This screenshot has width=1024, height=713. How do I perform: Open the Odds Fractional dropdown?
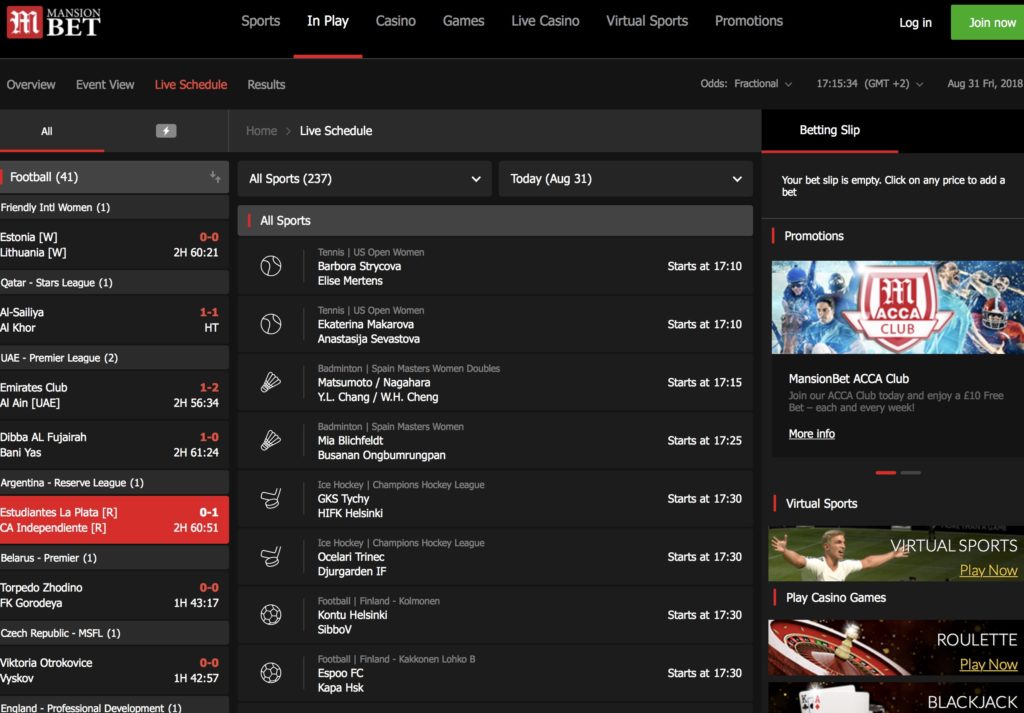[746, 84]
